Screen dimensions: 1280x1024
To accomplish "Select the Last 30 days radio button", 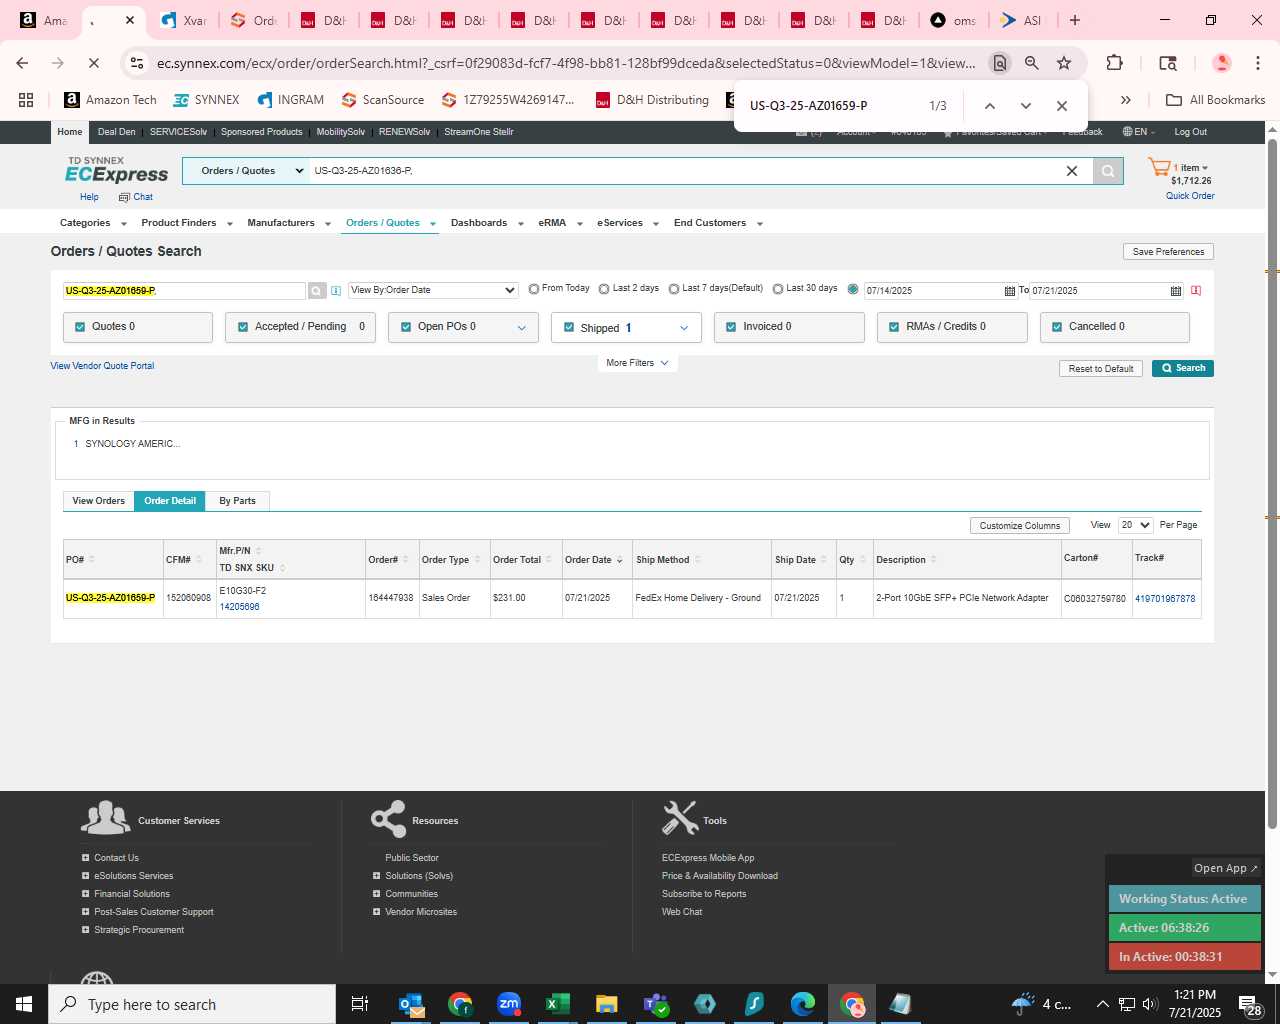I will [x=778, y=289].
